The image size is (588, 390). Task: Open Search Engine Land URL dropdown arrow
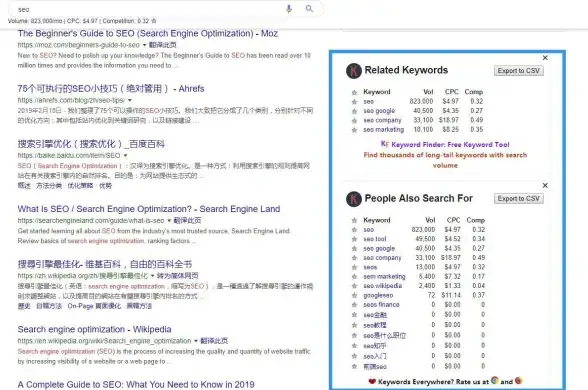pos(169,220)
